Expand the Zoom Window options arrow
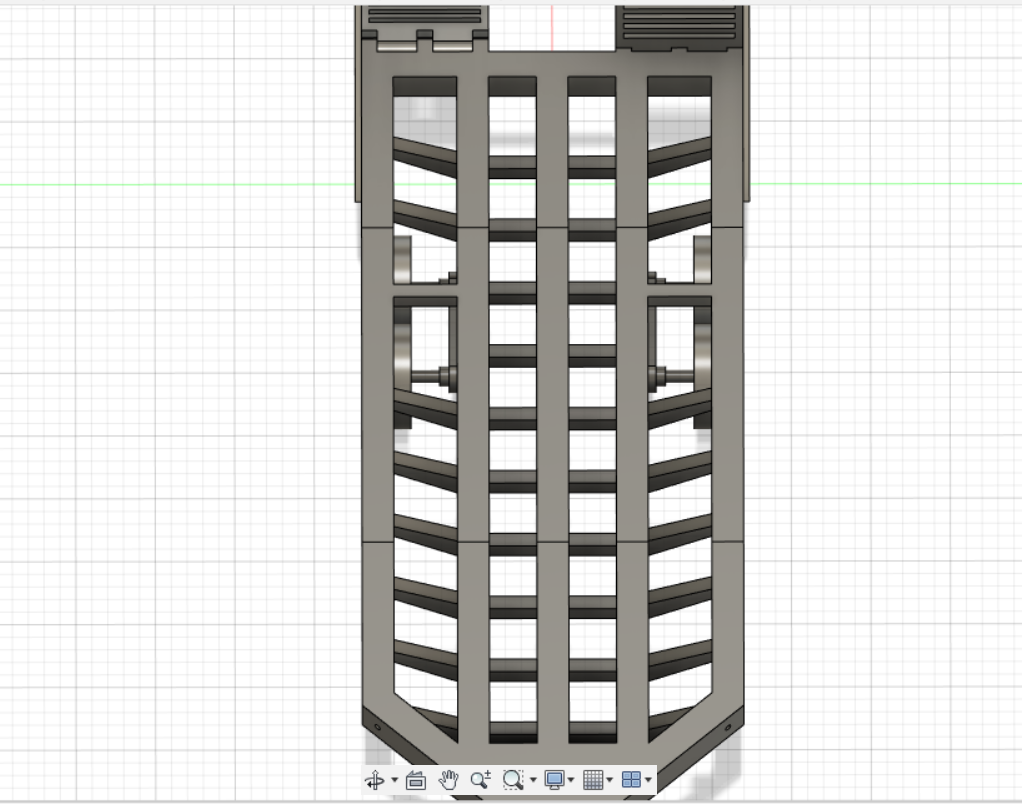Image resolution: width=1022 pixels, height=804 pixels. pos(533,780)
